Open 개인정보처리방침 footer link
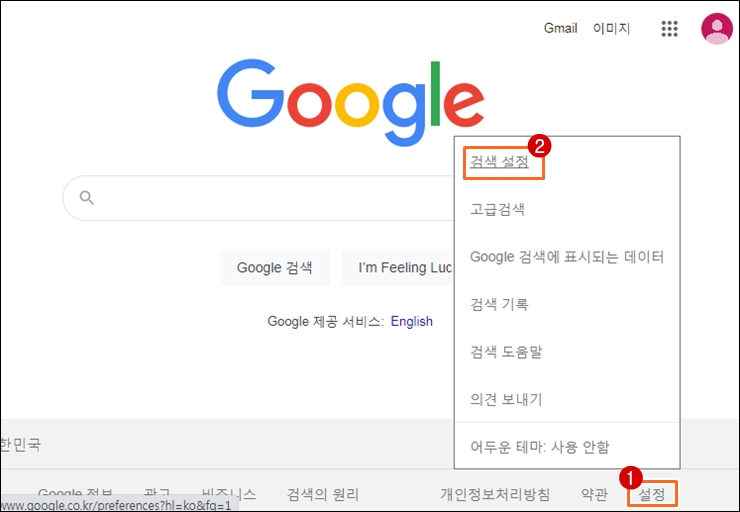This screenshot has height=512, width=740. tap(495, 494)
